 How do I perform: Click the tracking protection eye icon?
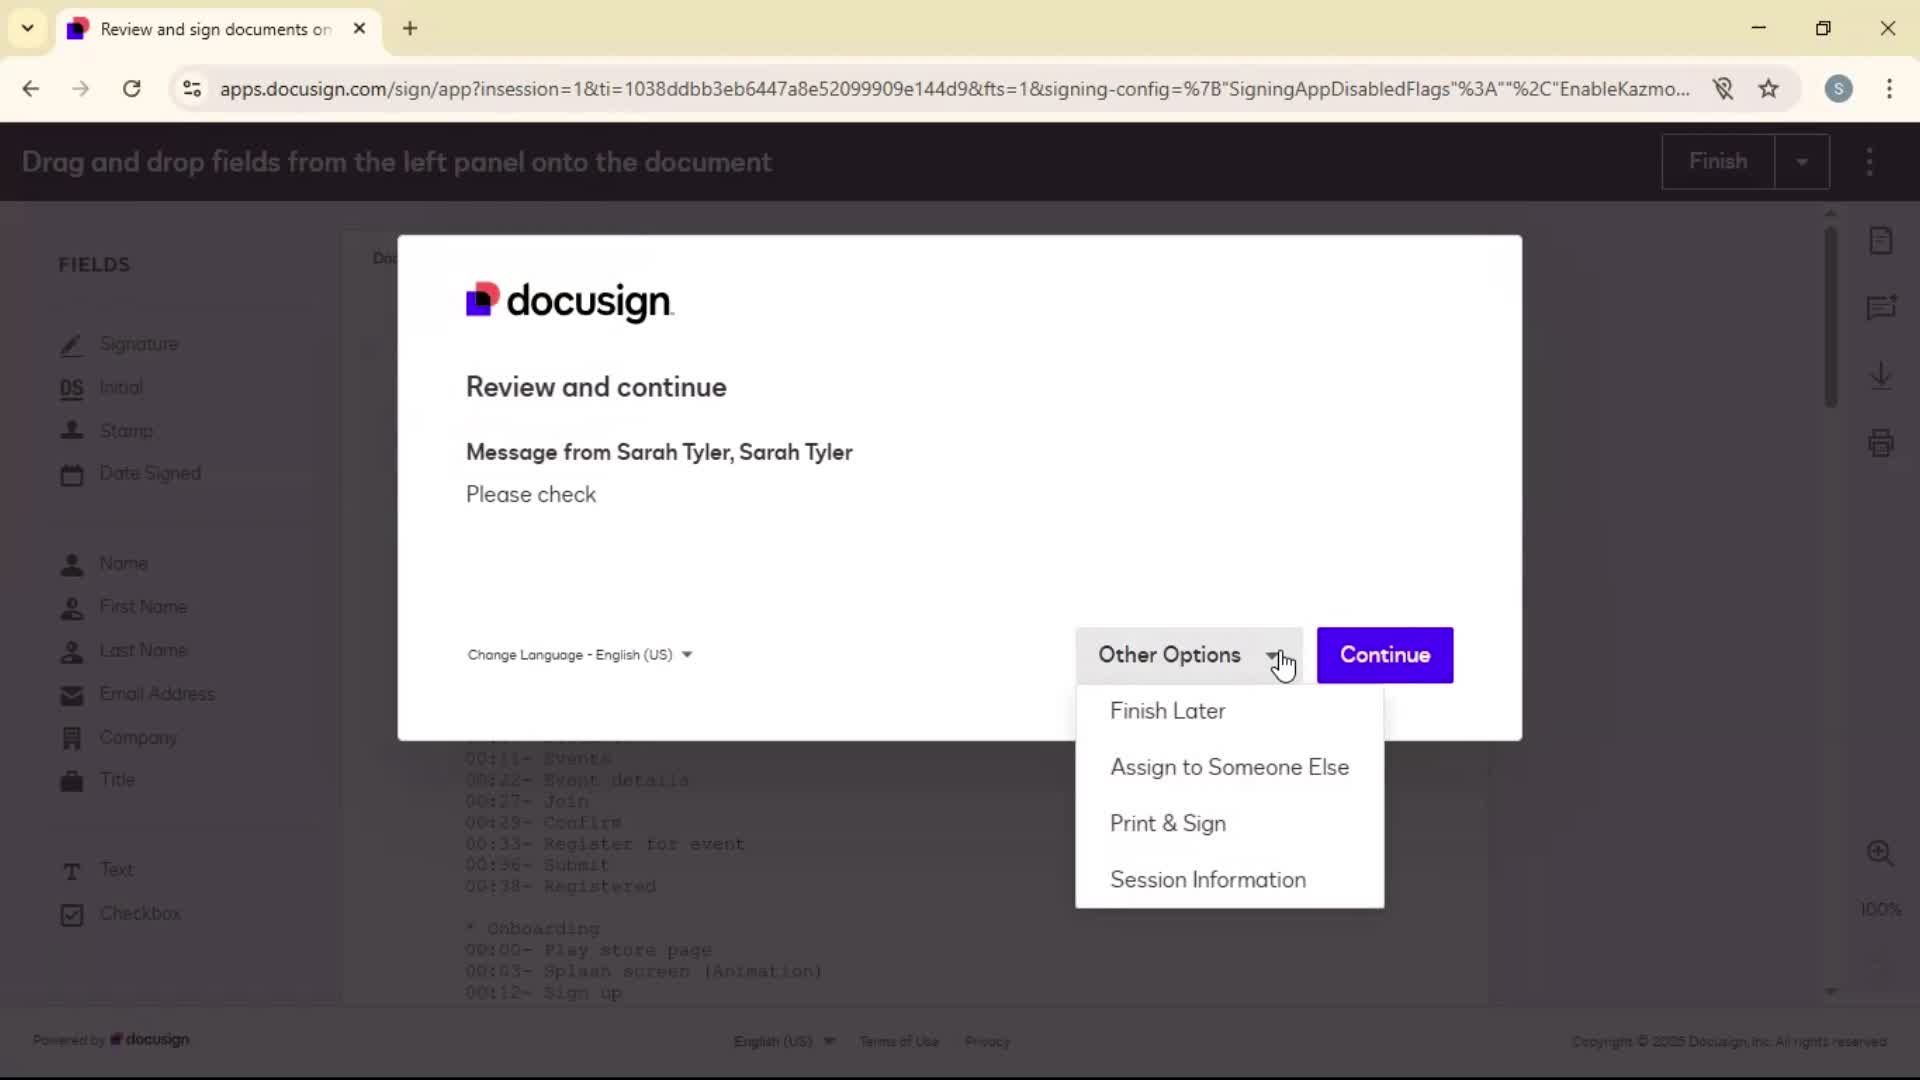(x=1722, y=89)
